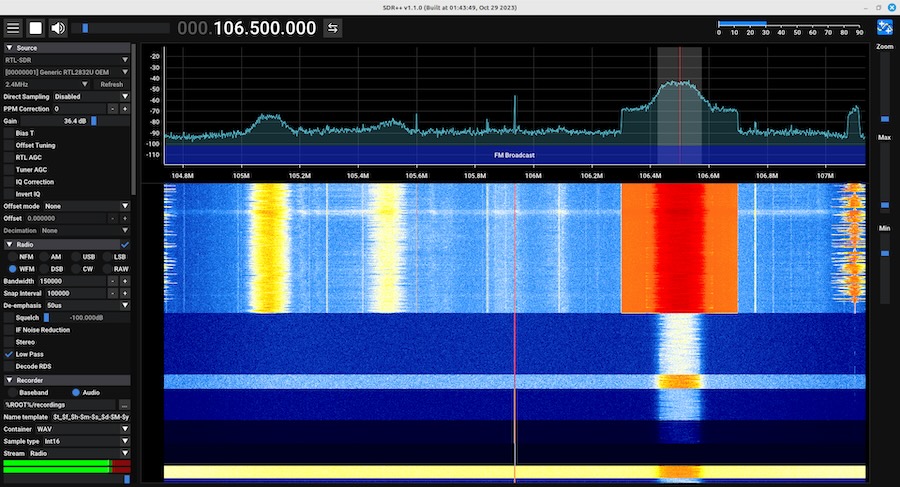Open the Container WAV dropdown
The image size is (900, 487).
82,429
